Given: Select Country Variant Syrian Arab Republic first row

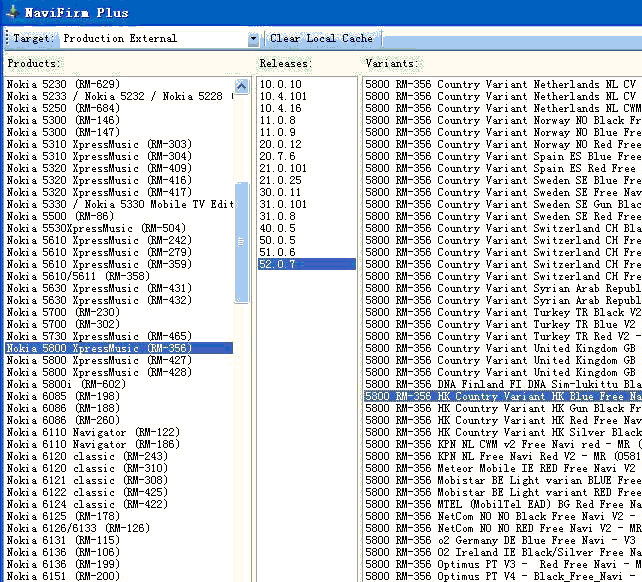Looking at the screenshot, I should tap(500, 288).
